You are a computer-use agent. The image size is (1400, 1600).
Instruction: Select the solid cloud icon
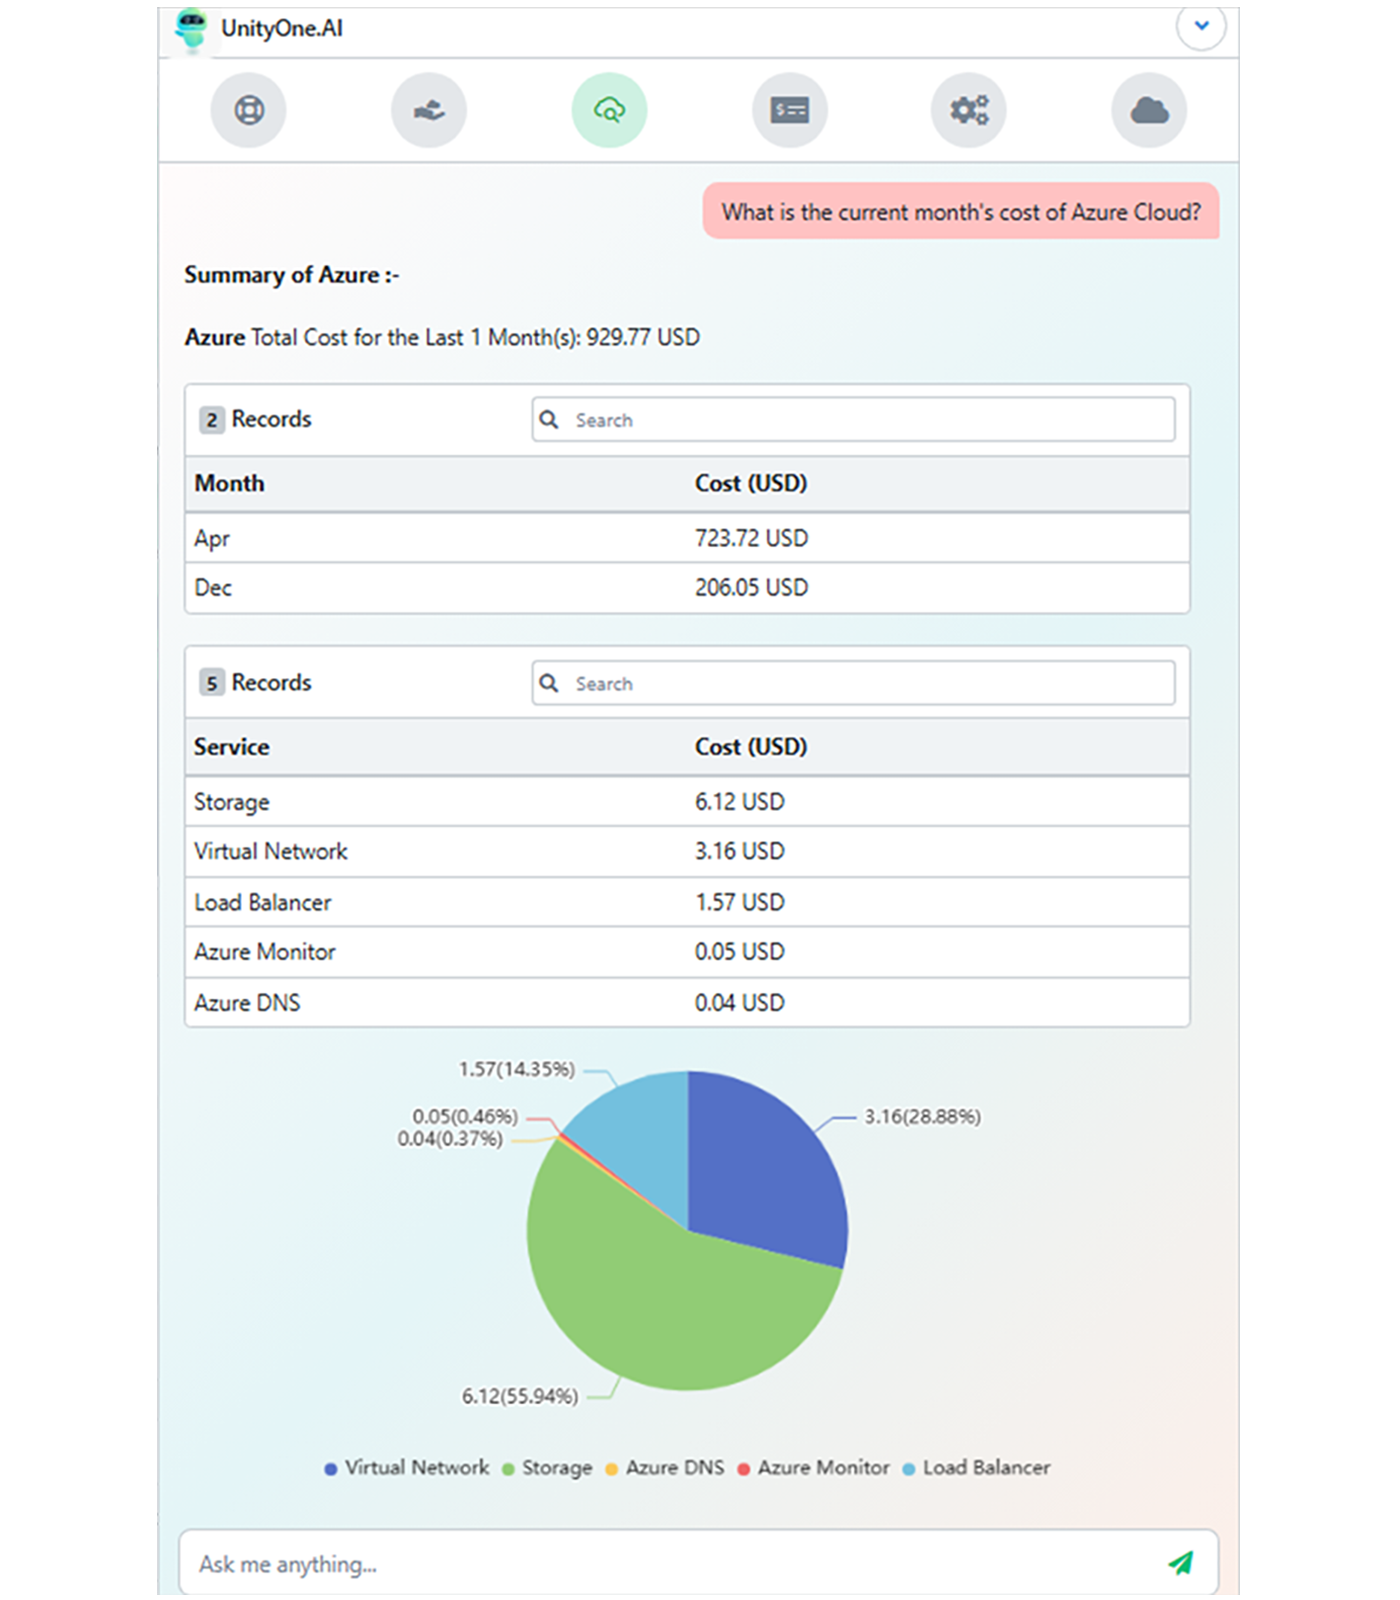1149,110
